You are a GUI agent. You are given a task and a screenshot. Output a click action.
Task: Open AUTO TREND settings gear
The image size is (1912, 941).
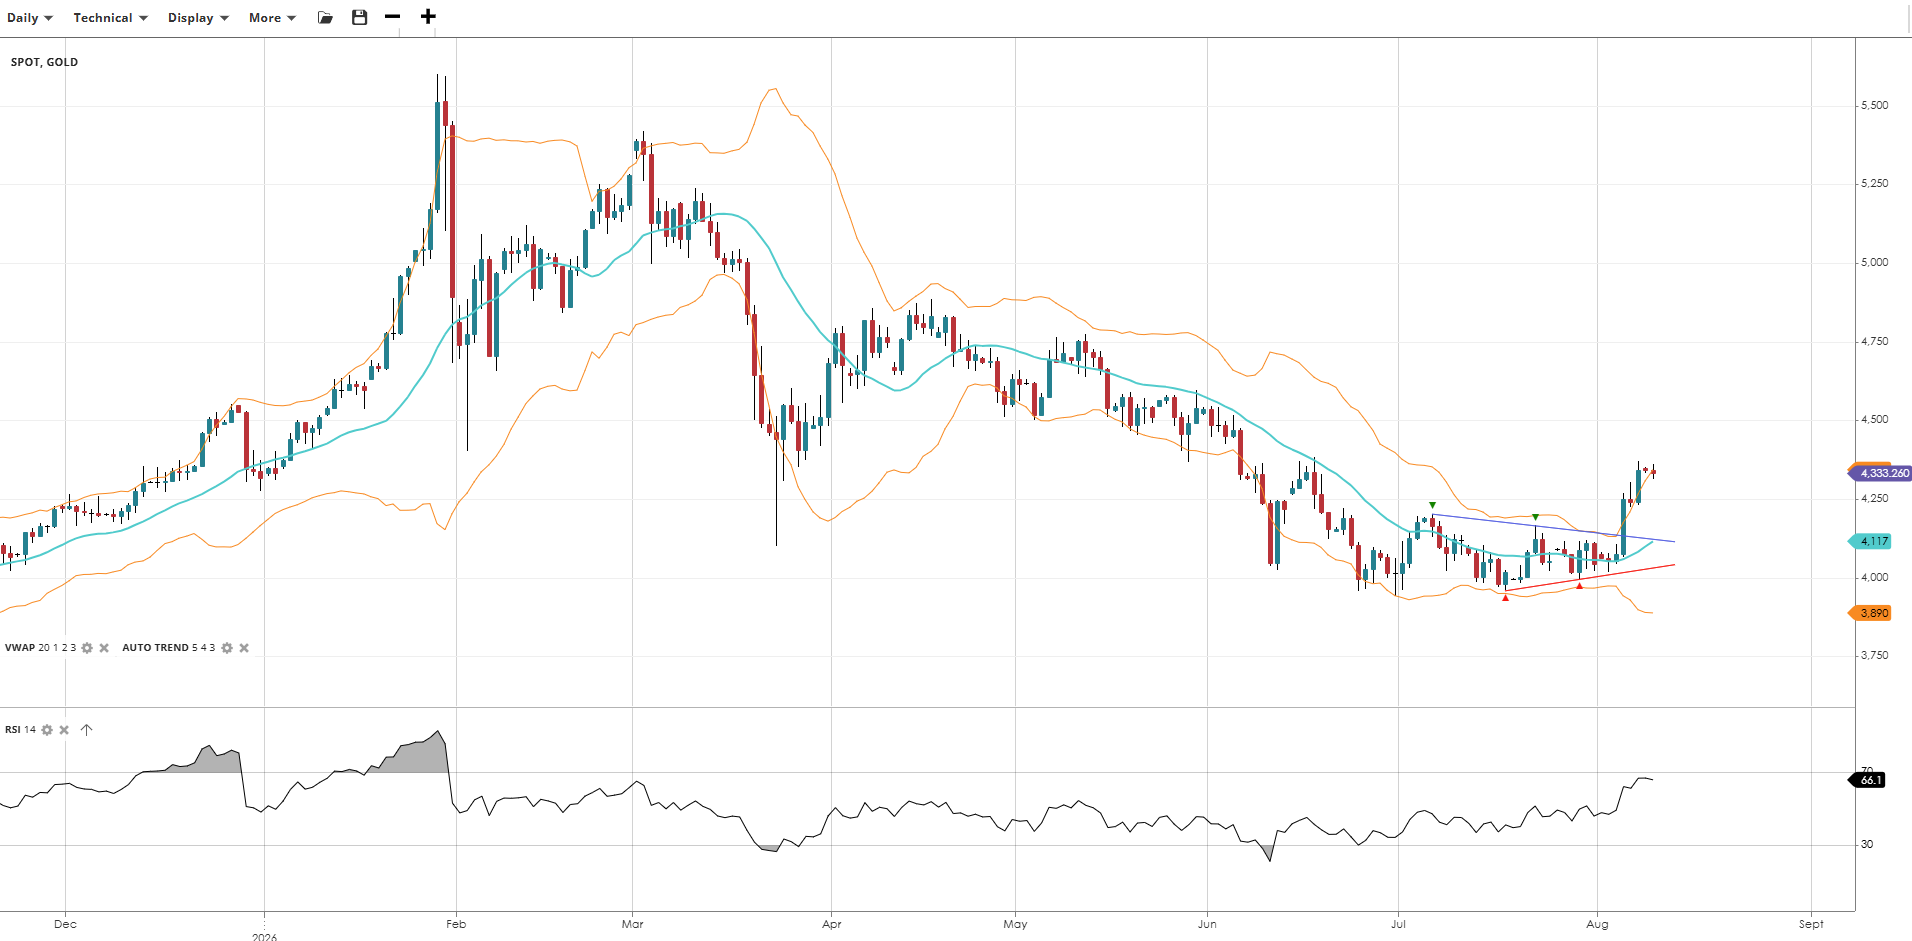227,648
